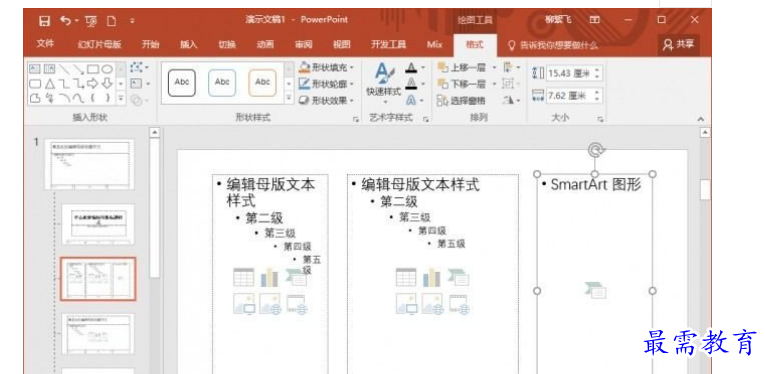This screenshot has height=374, width=765.
Task: Click the Save icon in quick access toolbar
Action: click(44, 20)
